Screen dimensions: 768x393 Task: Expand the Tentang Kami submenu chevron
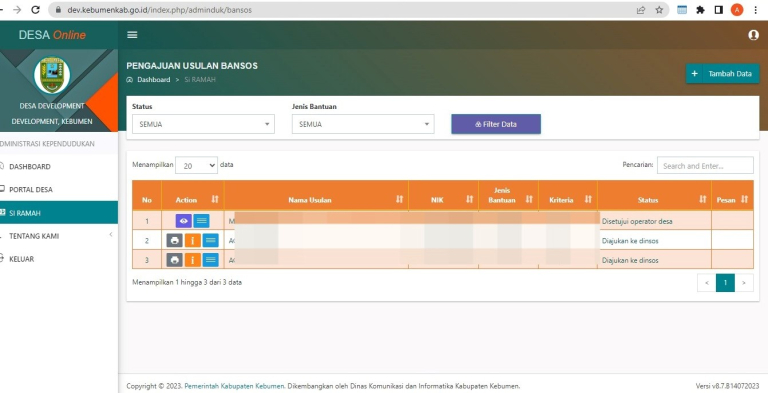click(111, 235)
